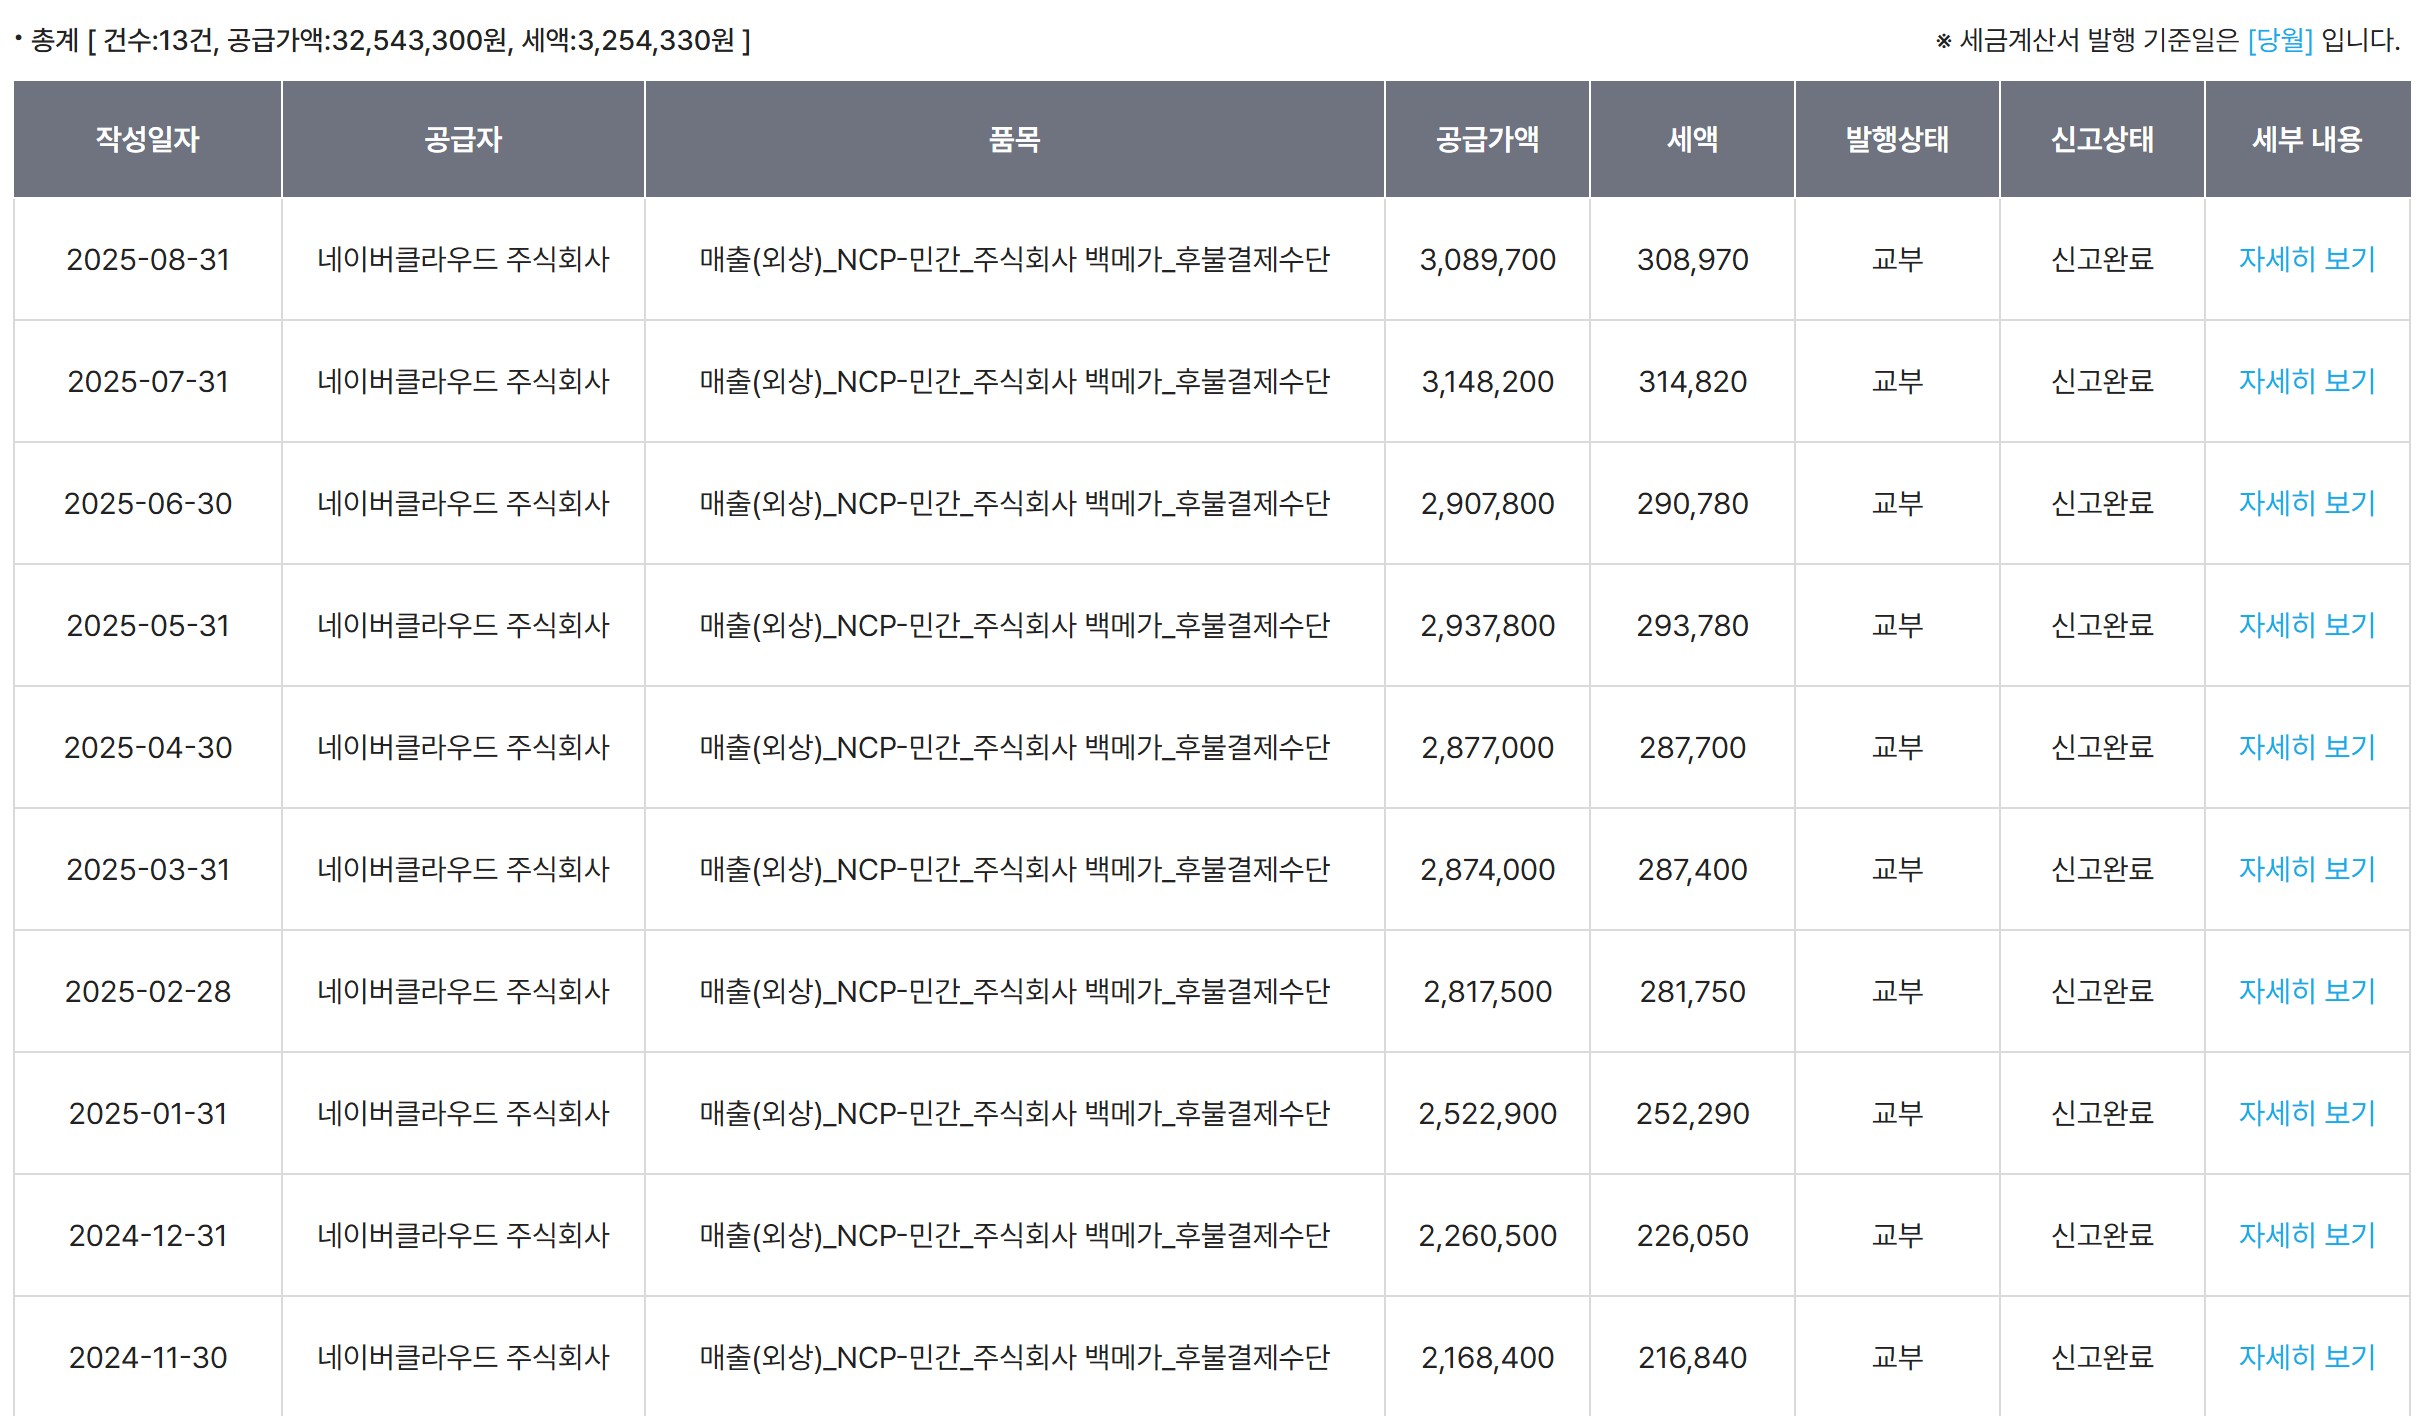View details of the 2025-02-28 invoice
Screen dimensions: 2424x1416
pyautogui.click(x=2306, y=991)
